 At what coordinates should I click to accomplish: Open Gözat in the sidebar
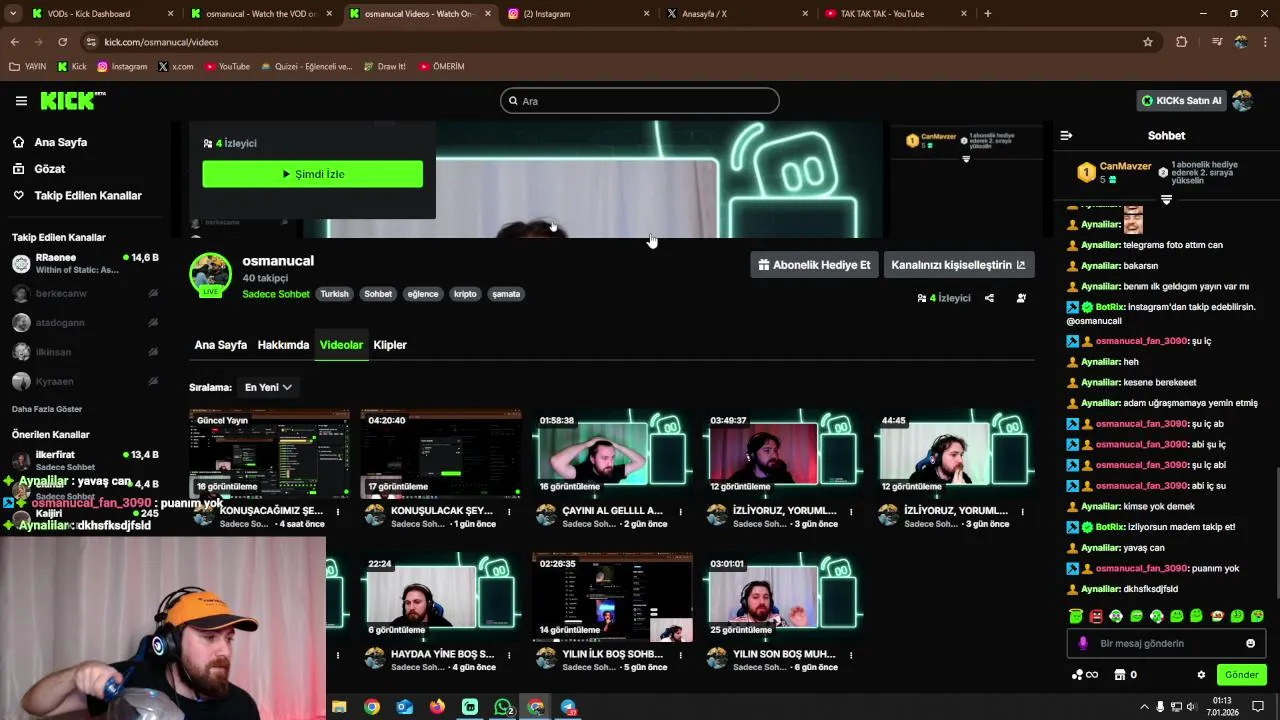tap(49, 169)
